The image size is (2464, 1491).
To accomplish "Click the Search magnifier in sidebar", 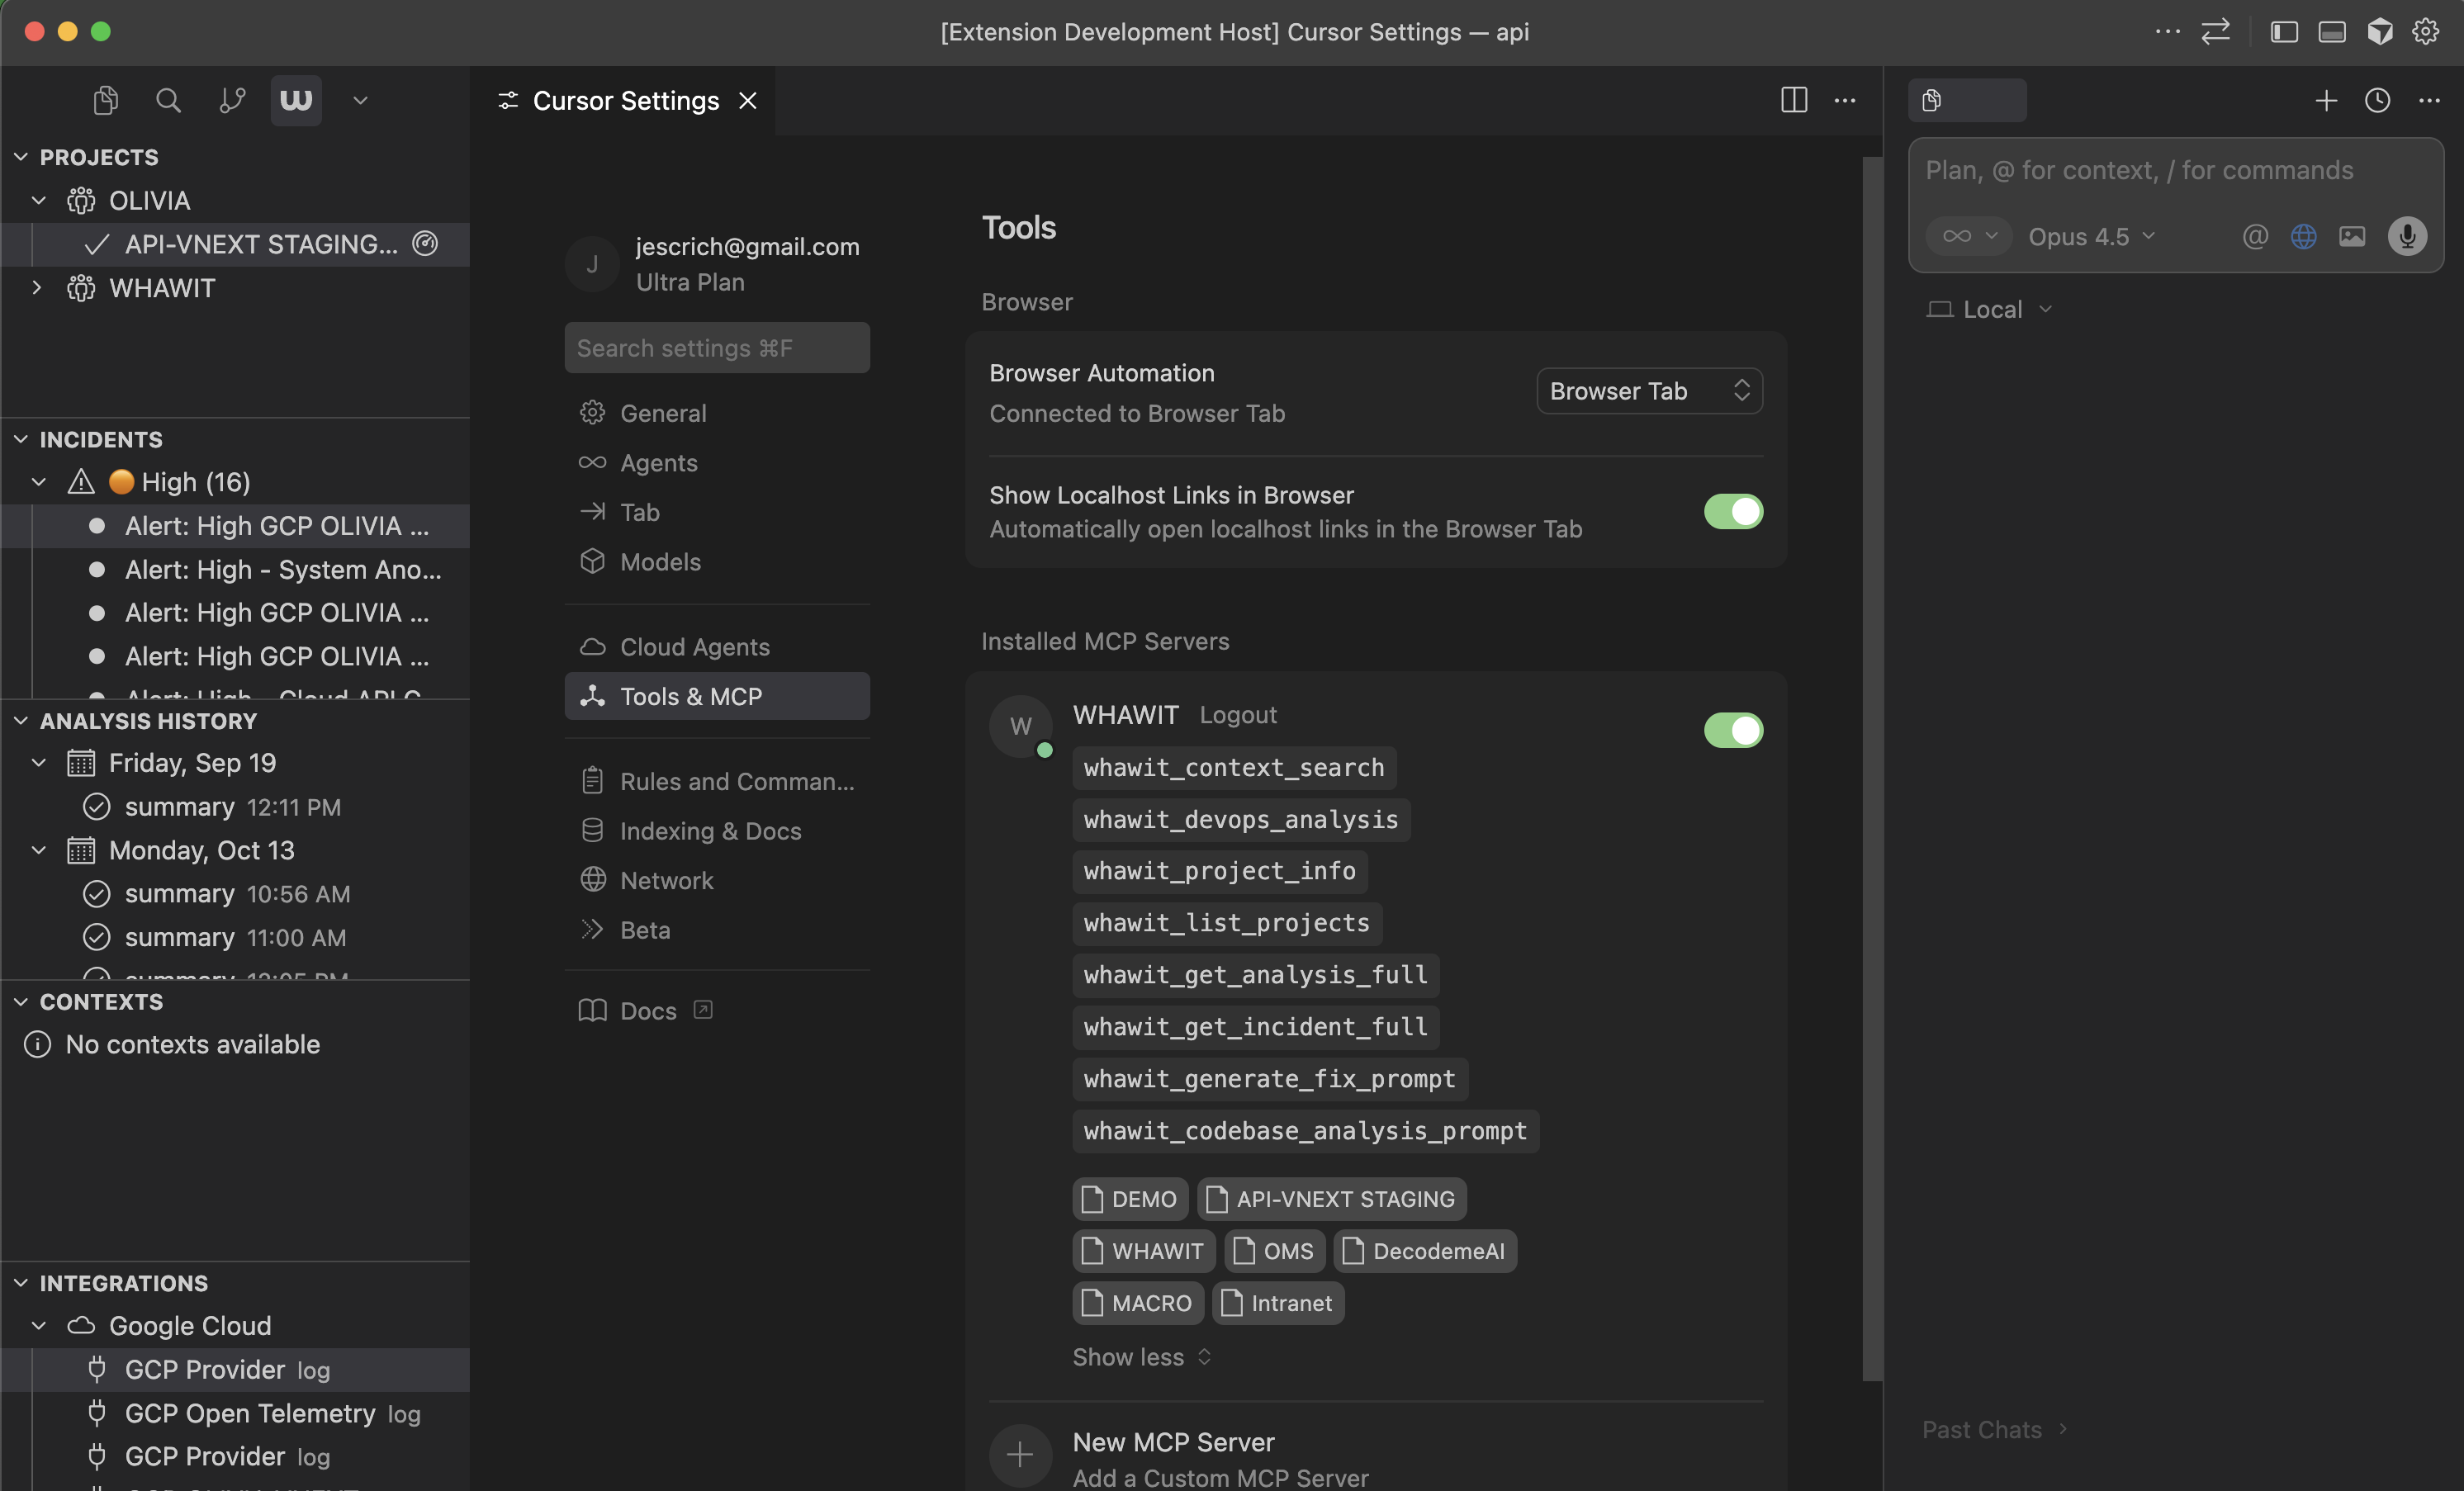I will tap(168, 100).
